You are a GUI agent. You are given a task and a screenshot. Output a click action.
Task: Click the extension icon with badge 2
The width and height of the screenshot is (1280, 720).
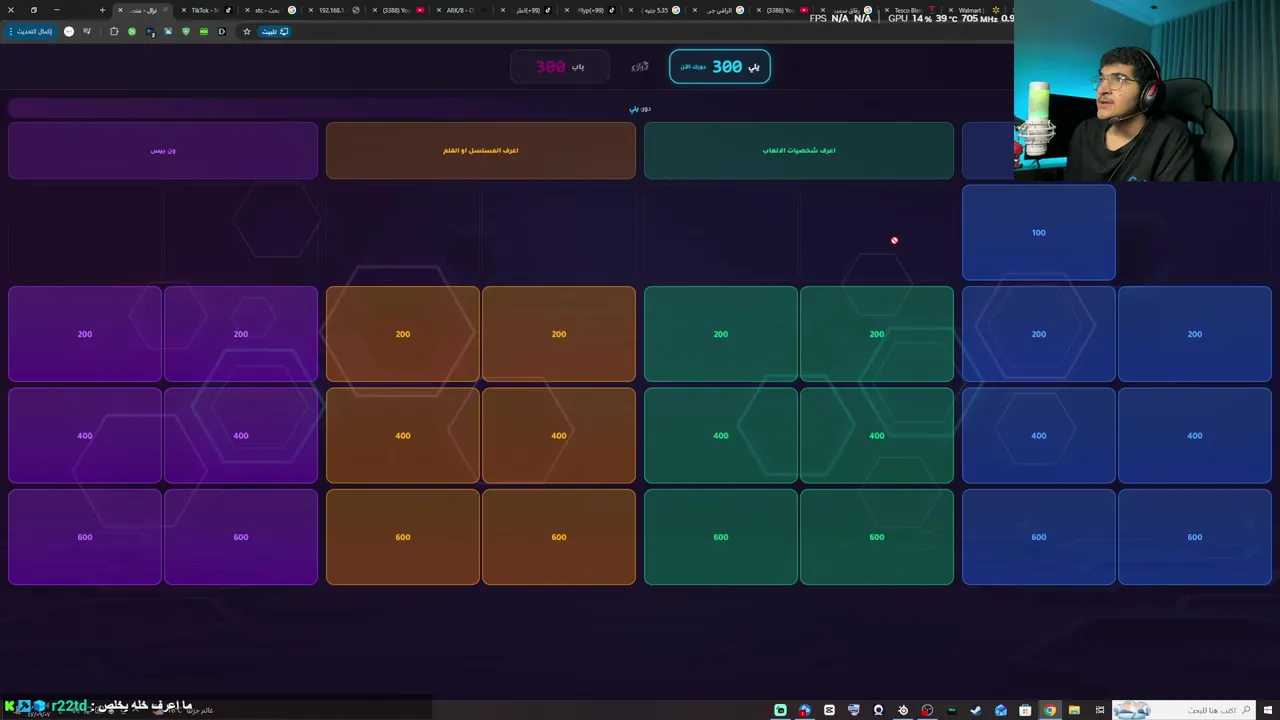[150, 32]
